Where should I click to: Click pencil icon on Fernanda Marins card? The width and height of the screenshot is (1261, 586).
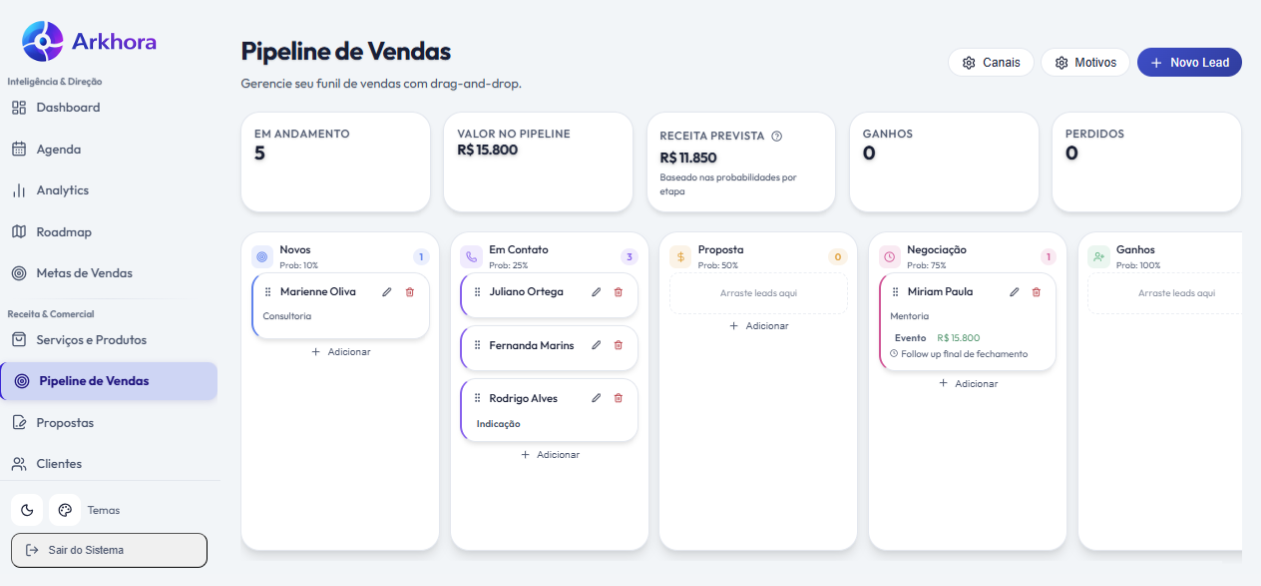click(x=596, y=345)
